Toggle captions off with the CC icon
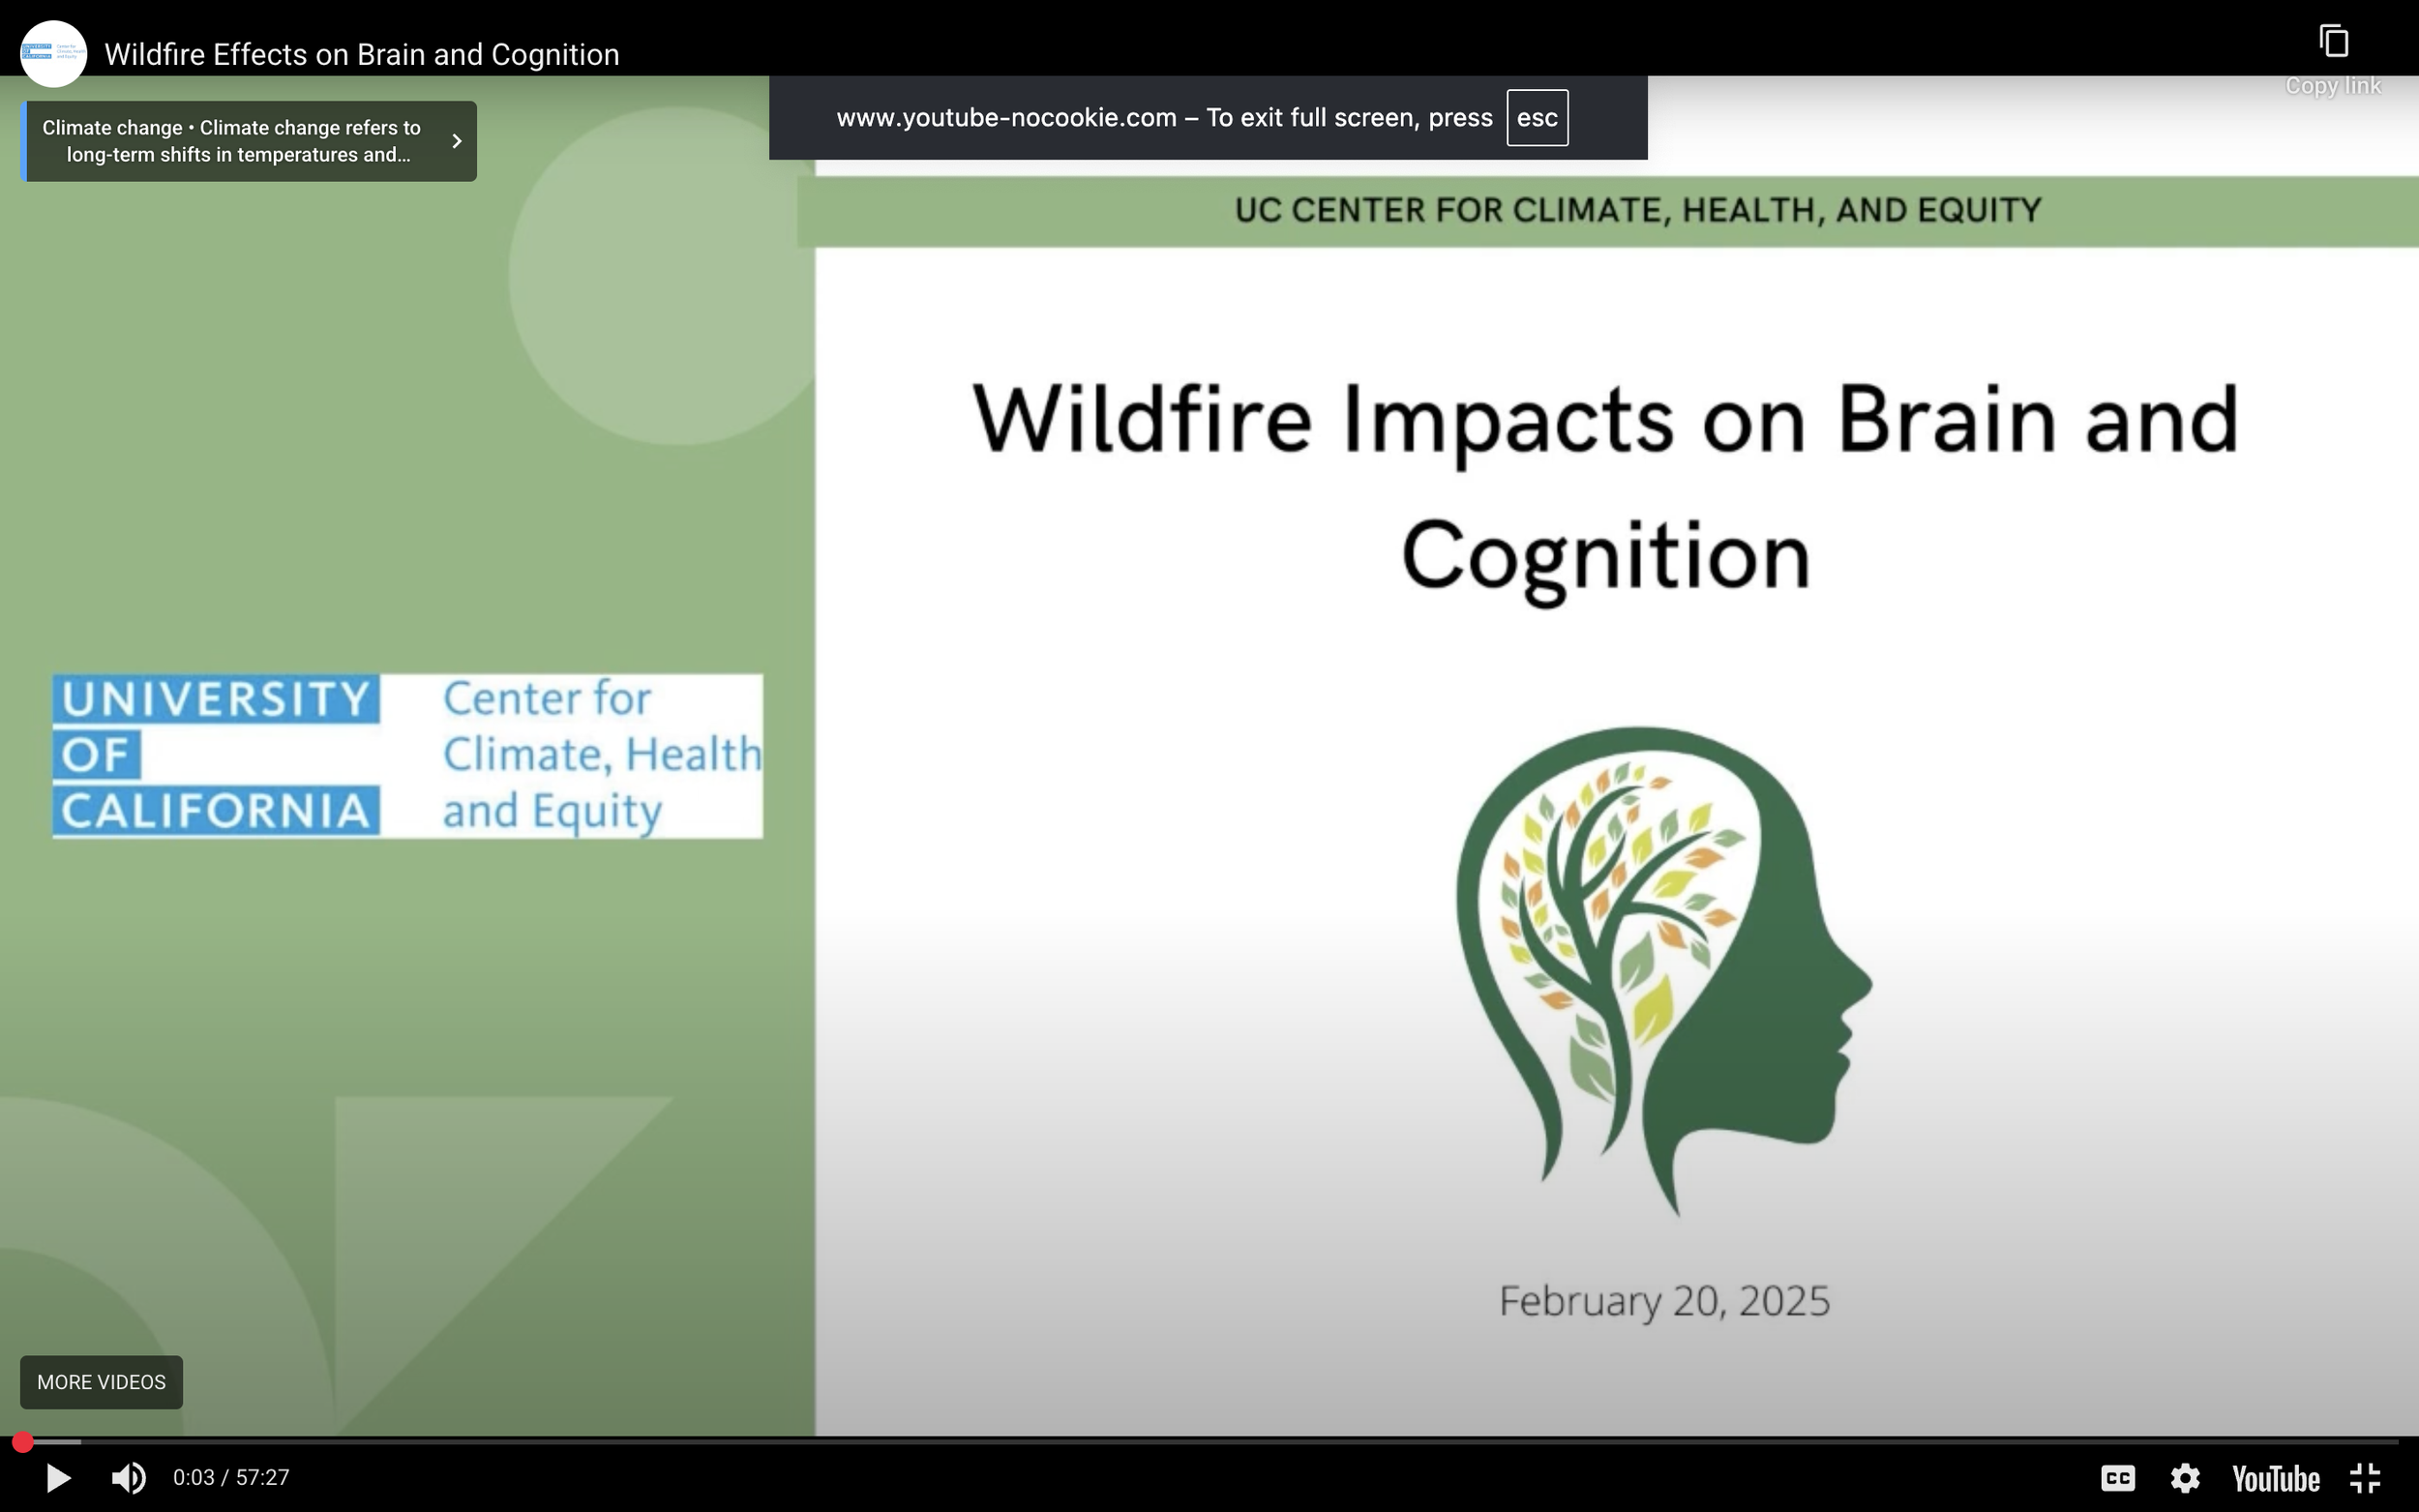This screenshot has height=1512, width=2419. 2118,1477
